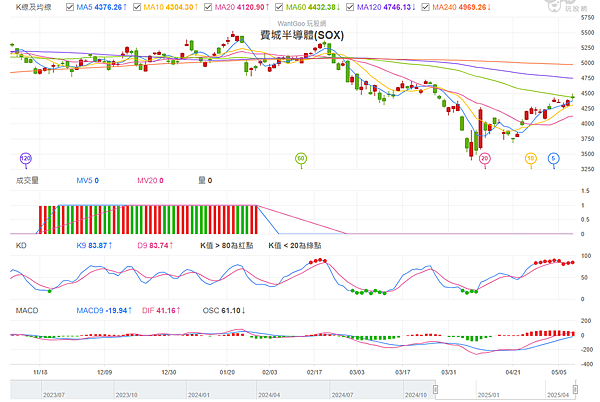This screenshot has width=600, height=402.
Task: Click the purple 120 marker pin
Action: click(x=26, y=159)
